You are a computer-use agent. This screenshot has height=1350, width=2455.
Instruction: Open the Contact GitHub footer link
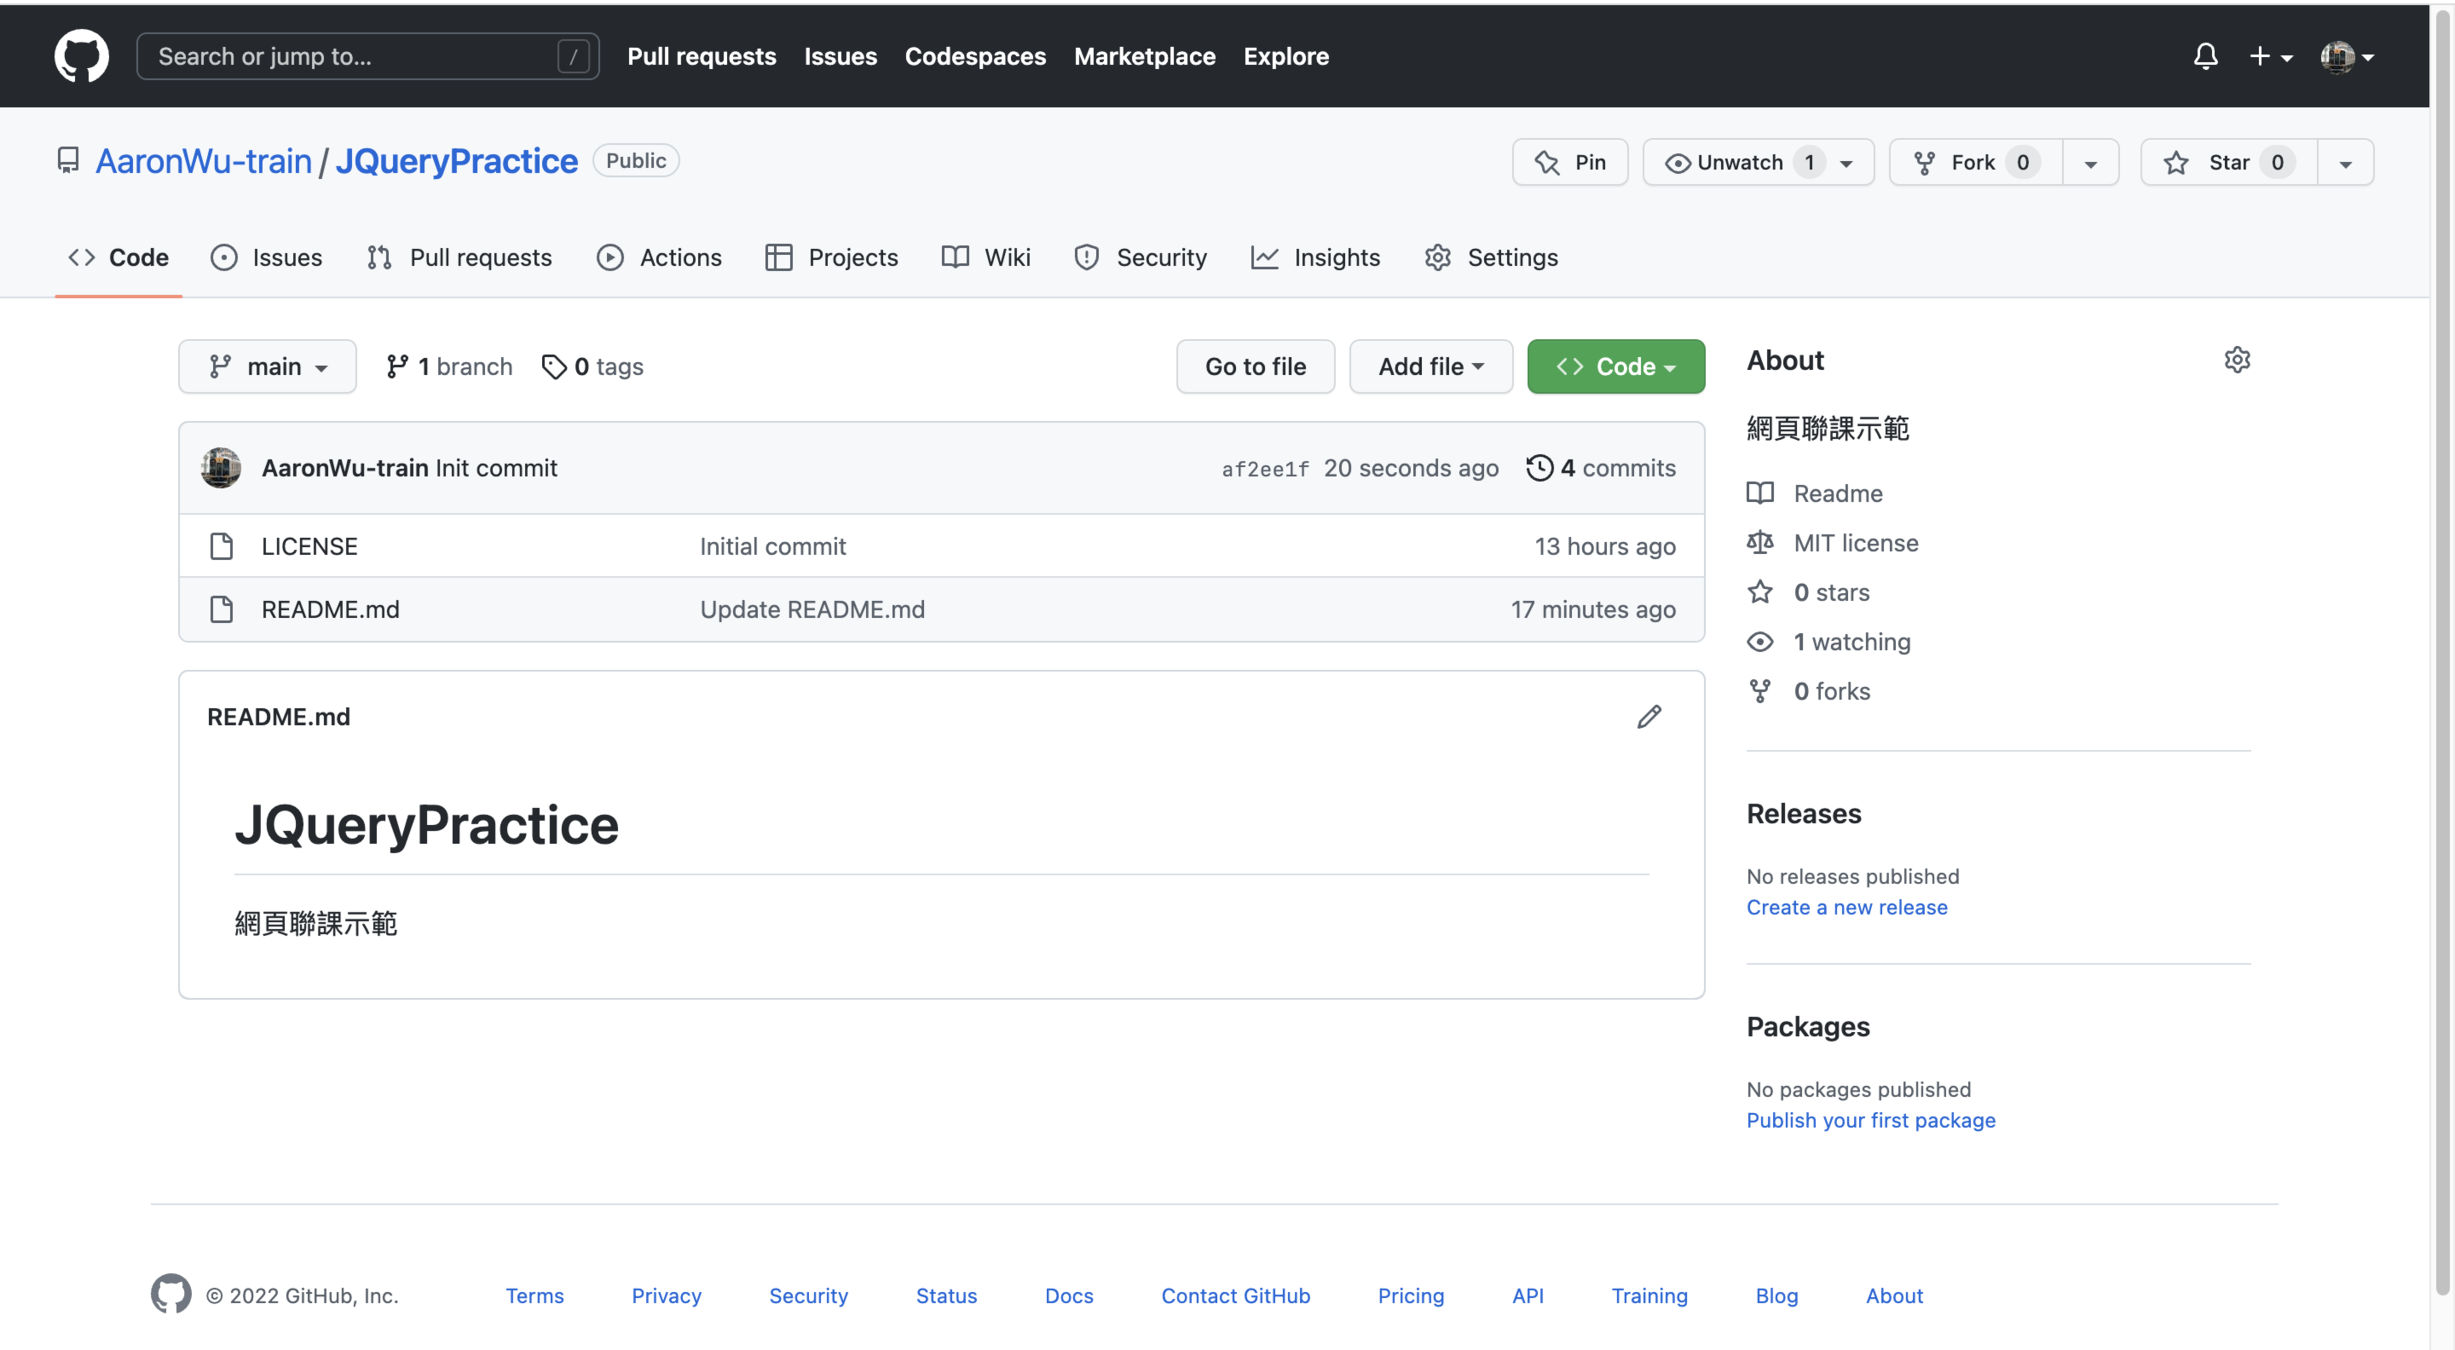tap(1235, 1295)
